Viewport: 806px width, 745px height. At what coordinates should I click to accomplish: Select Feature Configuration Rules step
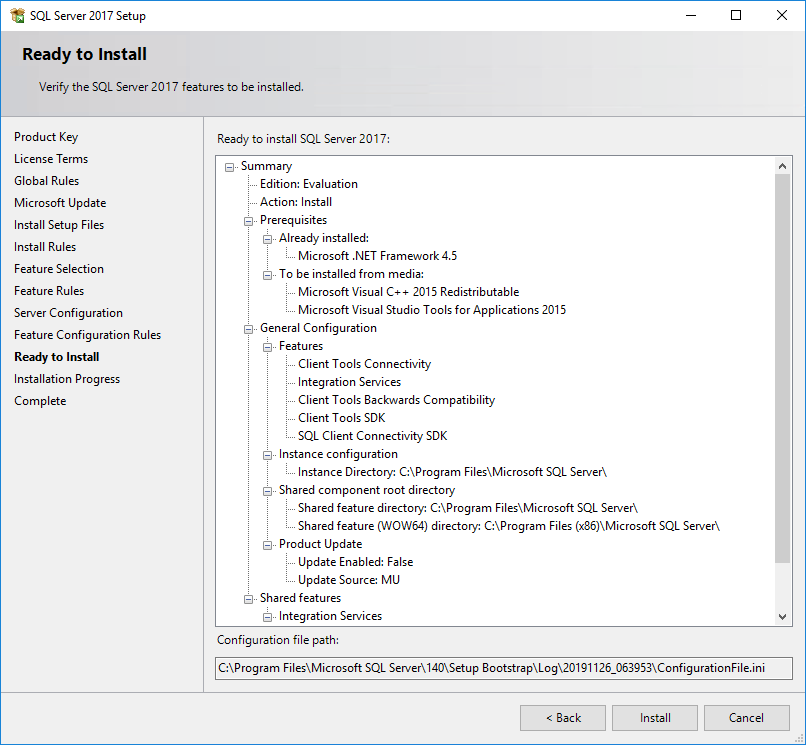click(87, 335)
